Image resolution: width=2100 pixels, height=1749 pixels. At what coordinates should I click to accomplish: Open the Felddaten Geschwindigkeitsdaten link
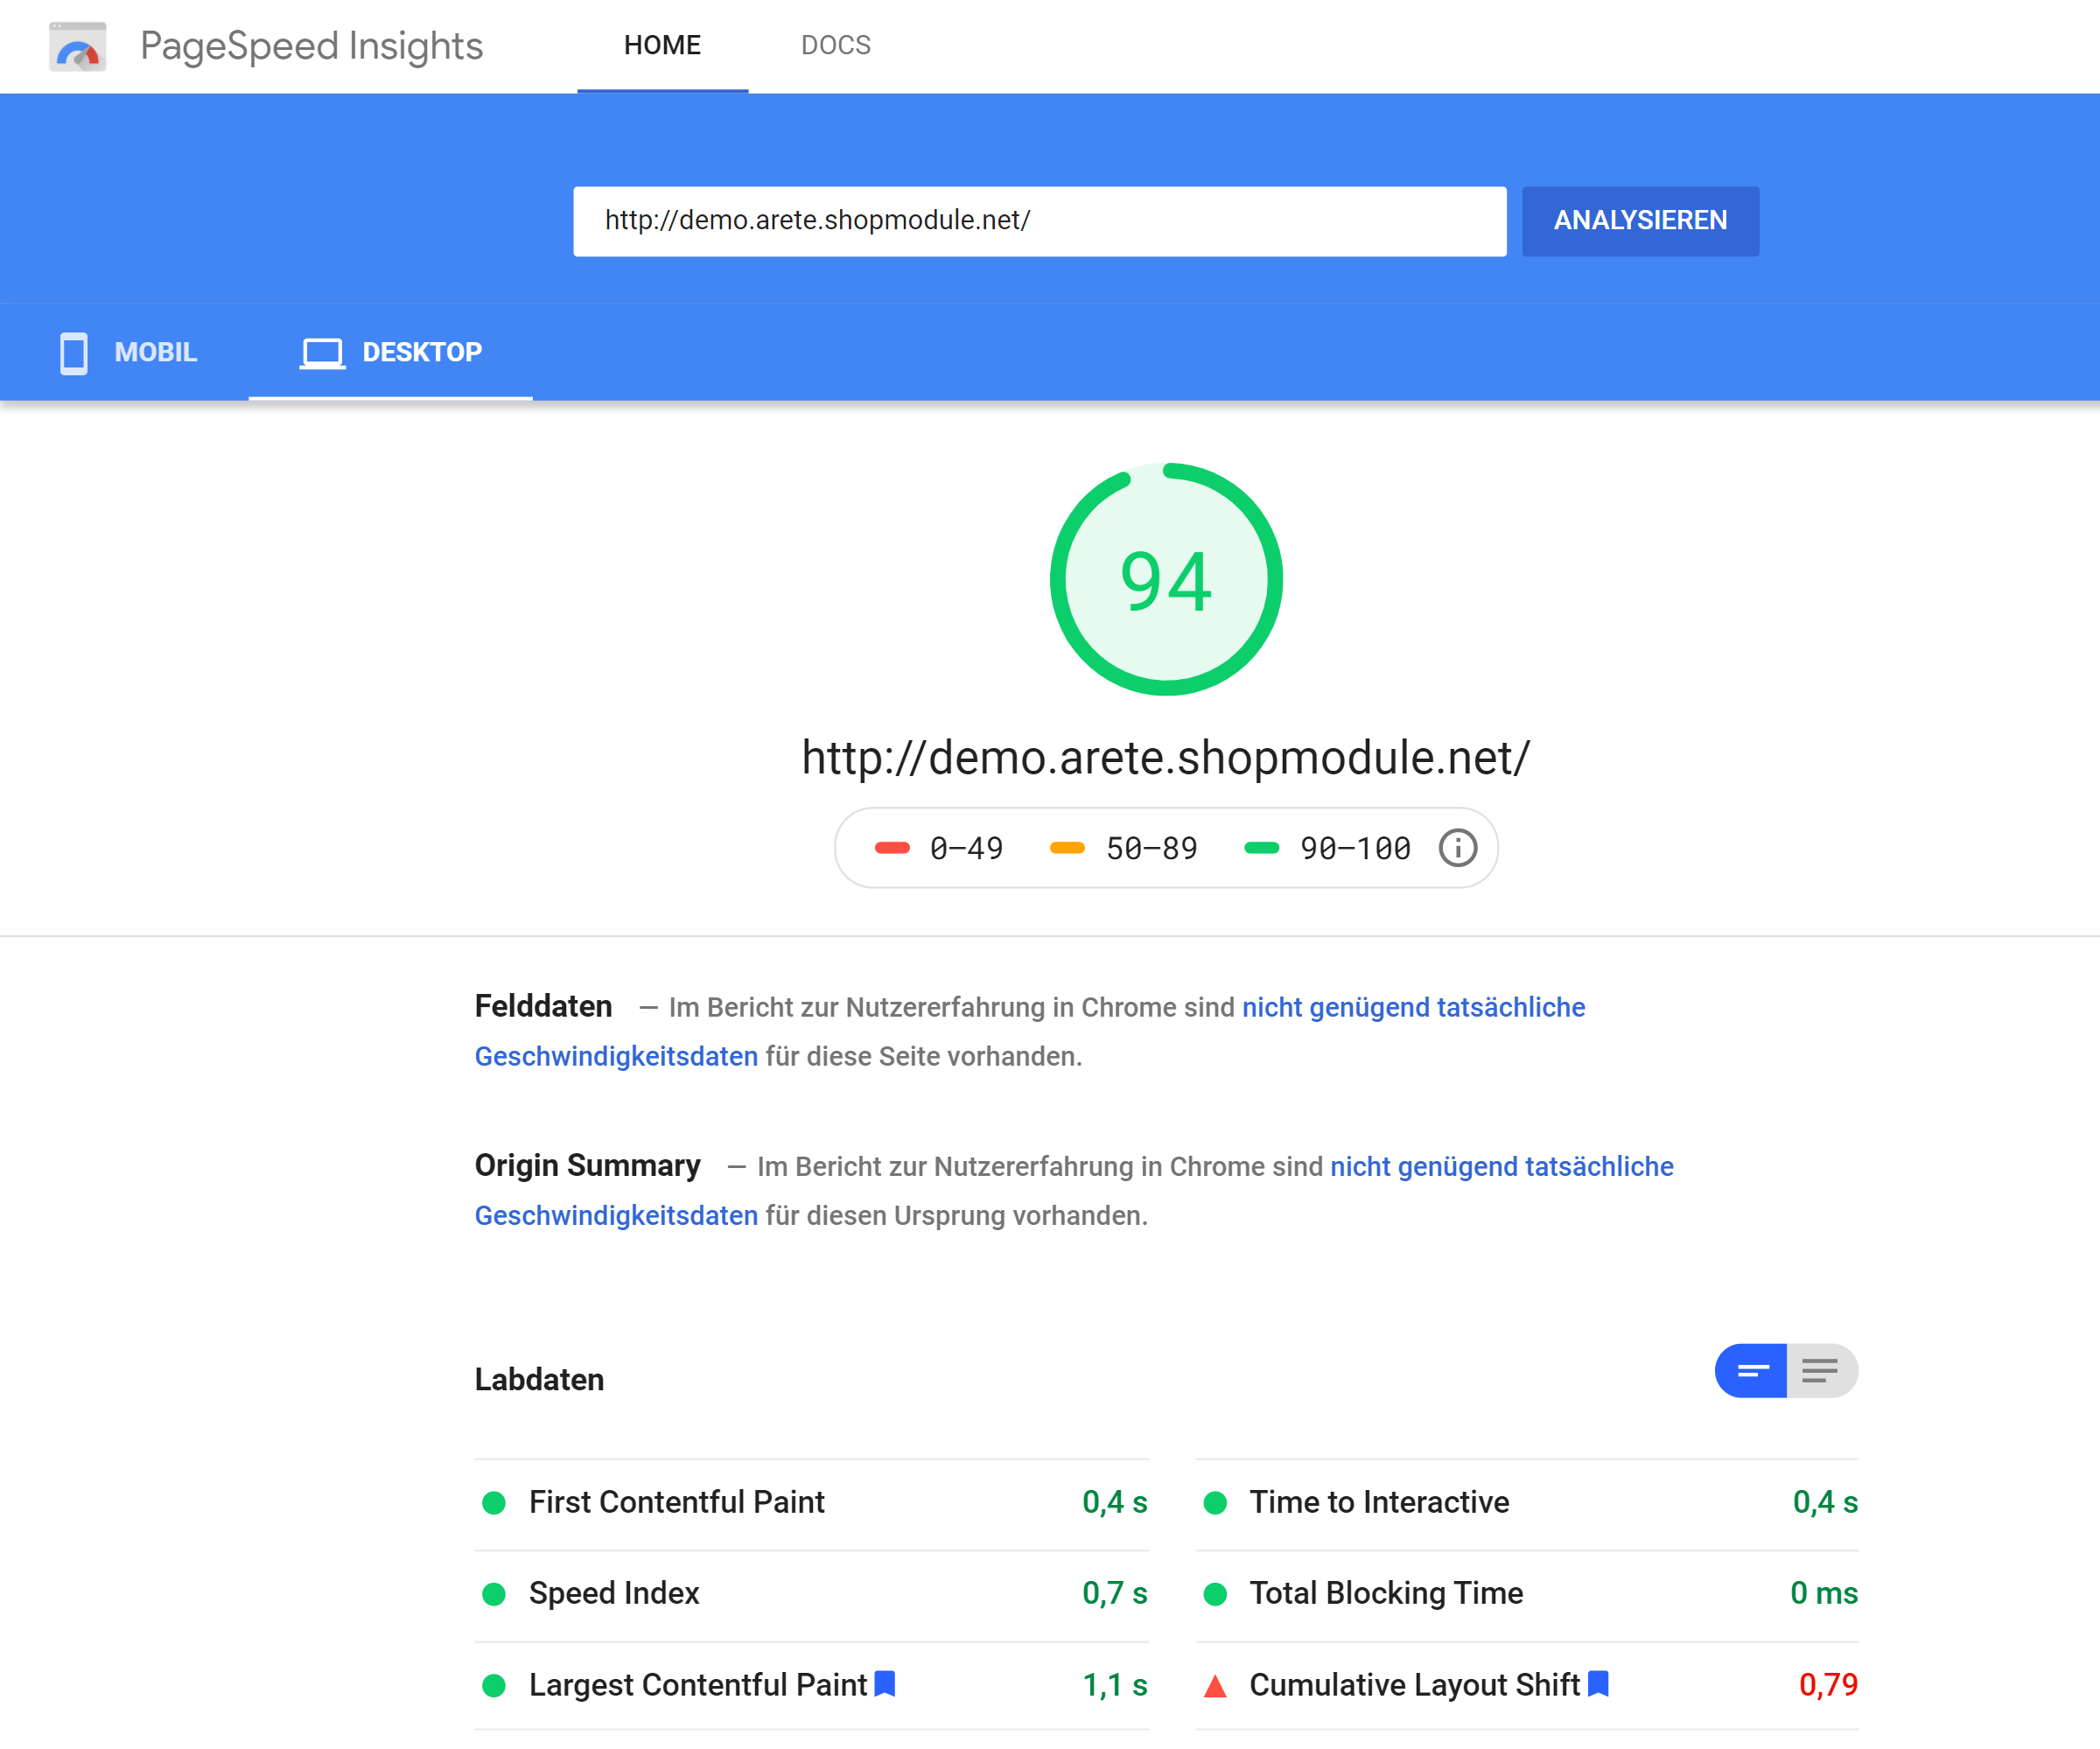click(x=616, y=1056)
